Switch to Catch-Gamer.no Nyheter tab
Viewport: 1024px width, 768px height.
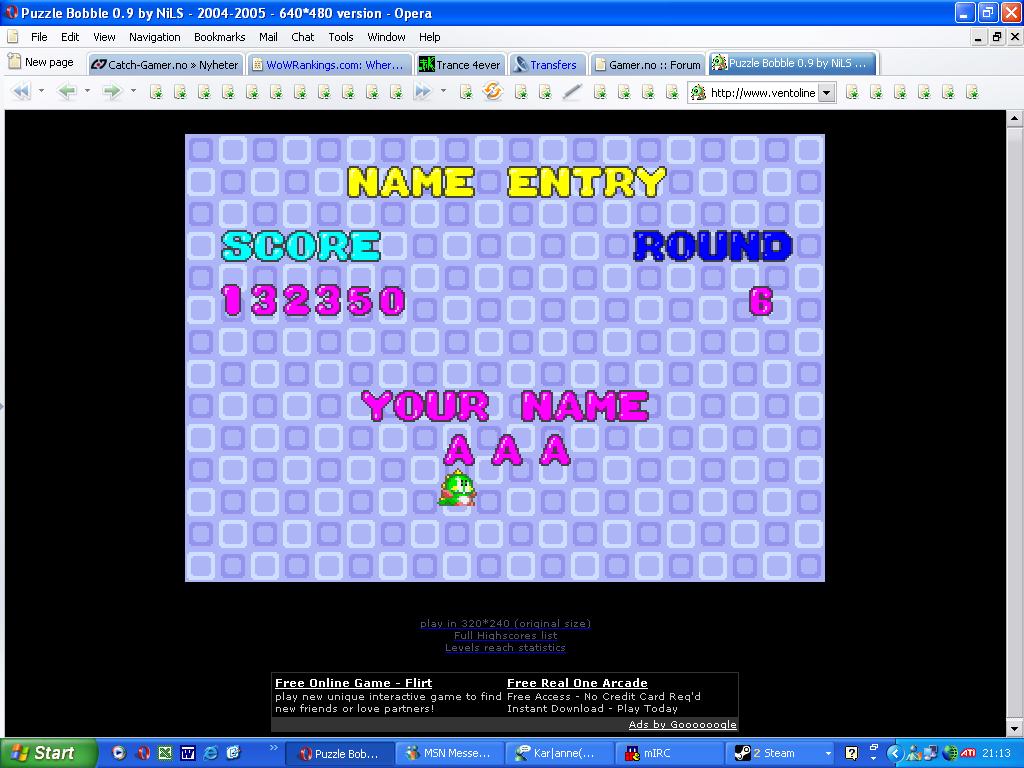[x=165, y=64]
